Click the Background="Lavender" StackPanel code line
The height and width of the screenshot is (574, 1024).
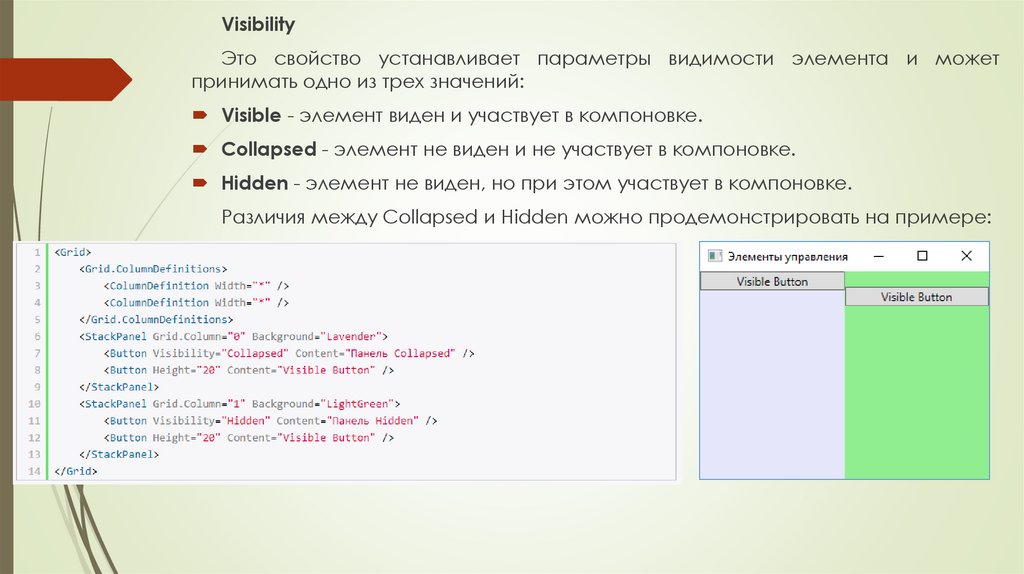233,336
